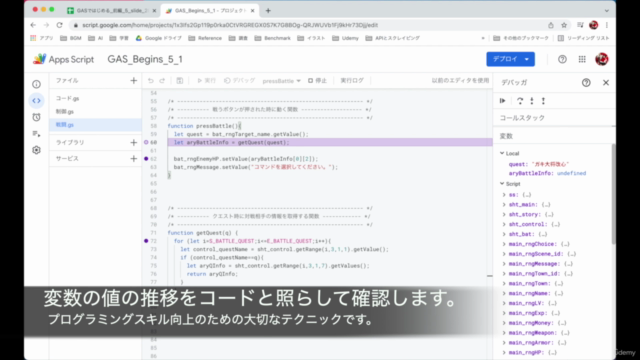Open Google apps grid icon
Screen dimensions: 640x360
[582, 59]
